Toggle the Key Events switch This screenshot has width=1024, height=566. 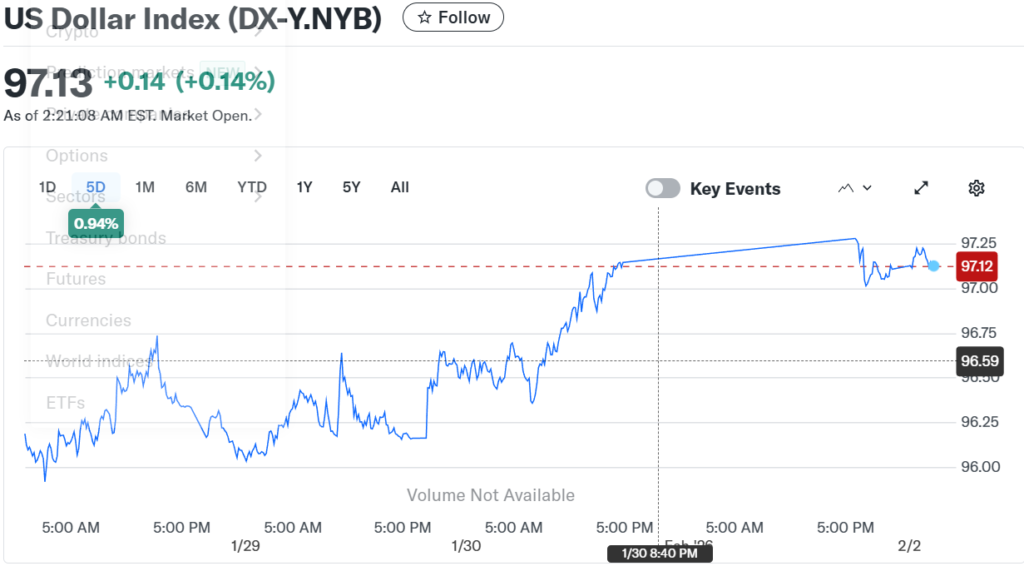tap(662, 188)
